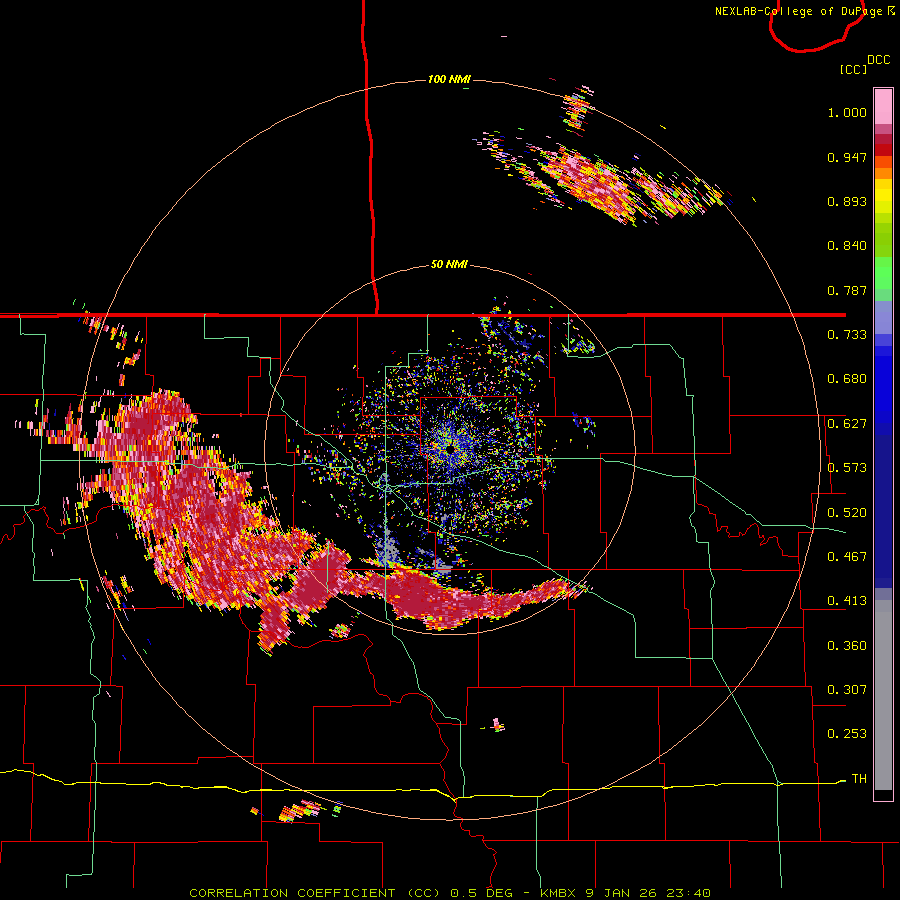Click the Correlation Coefficient caption at bottom

point(450,893)
